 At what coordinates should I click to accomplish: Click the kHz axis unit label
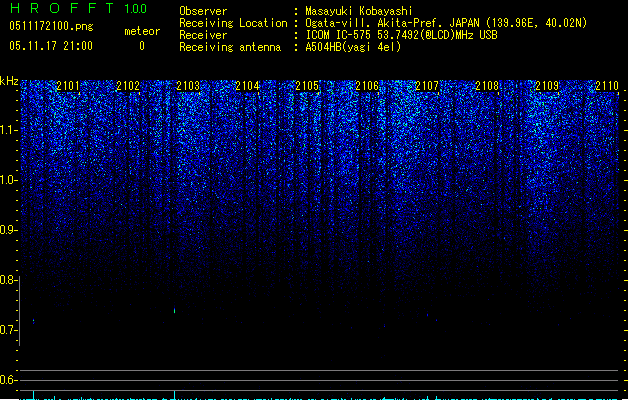point(9,81)
